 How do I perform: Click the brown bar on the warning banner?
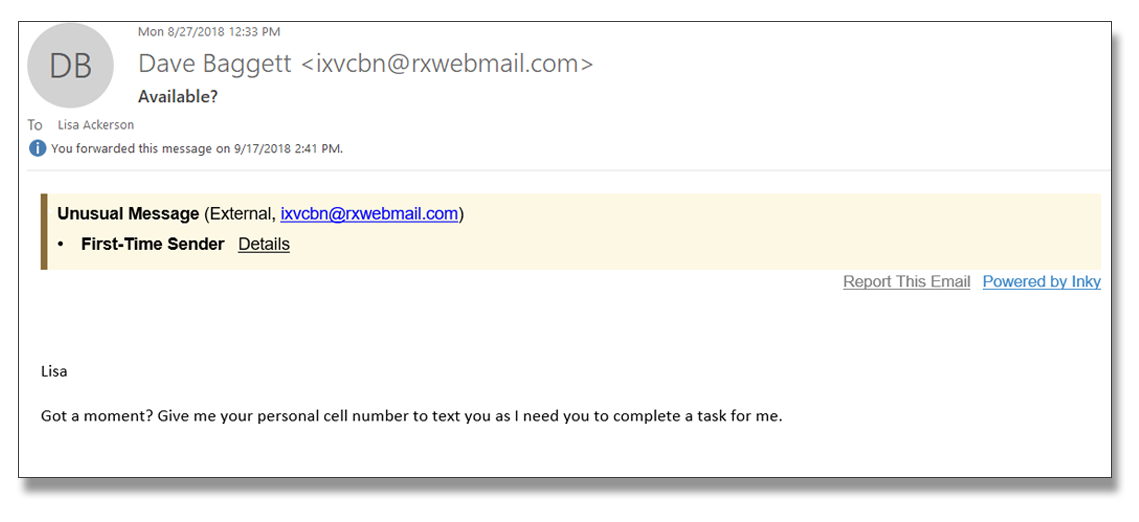[x=44, y=232]
